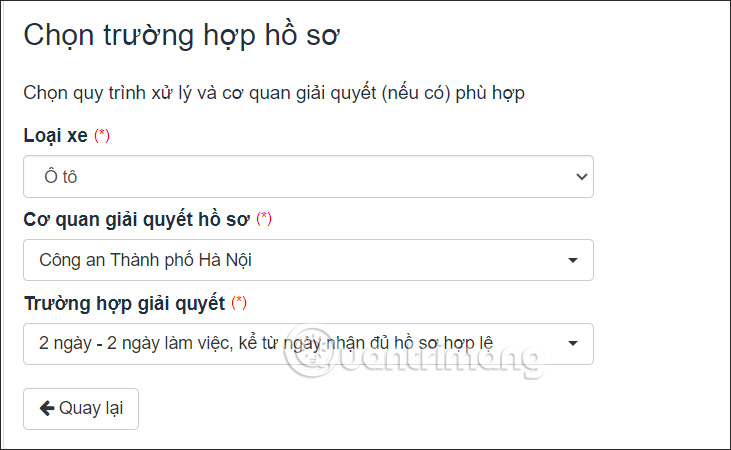Viewport: 731px width, 450px height.
Task: Click the Cơ quan giải quyết hồ sơ label
Action: point(137,219)
